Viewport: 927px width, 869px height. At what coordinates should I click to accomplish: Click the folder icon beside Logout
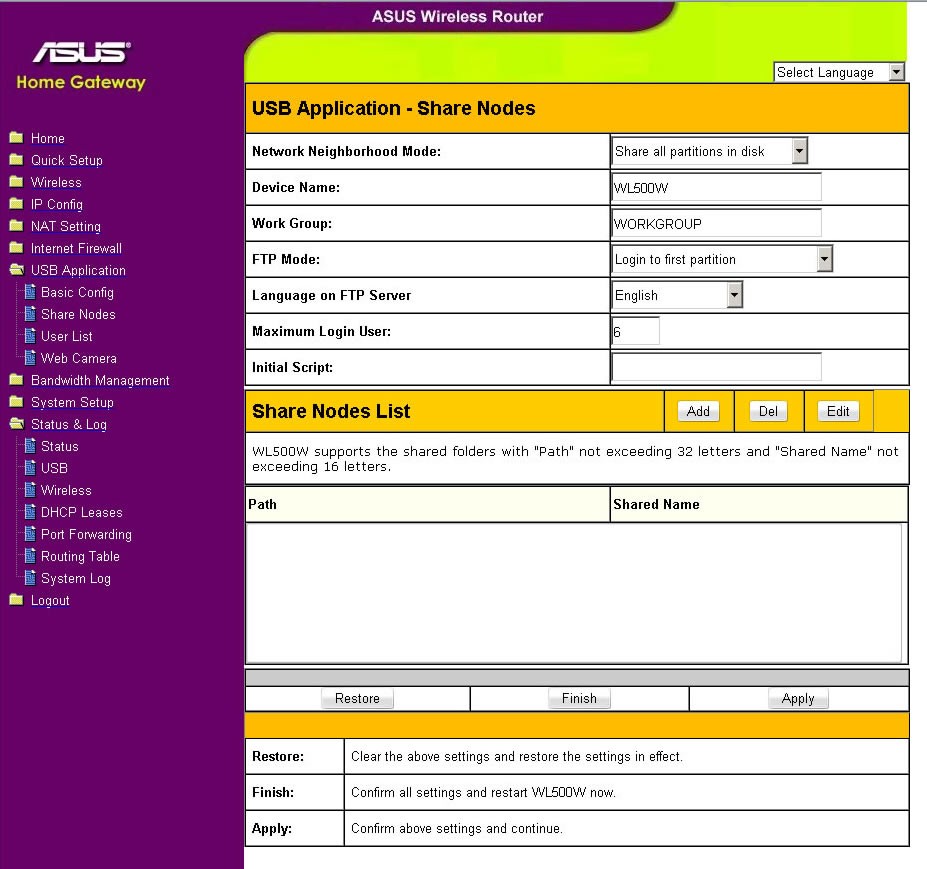pyautogui.click(x=17, y=600)
